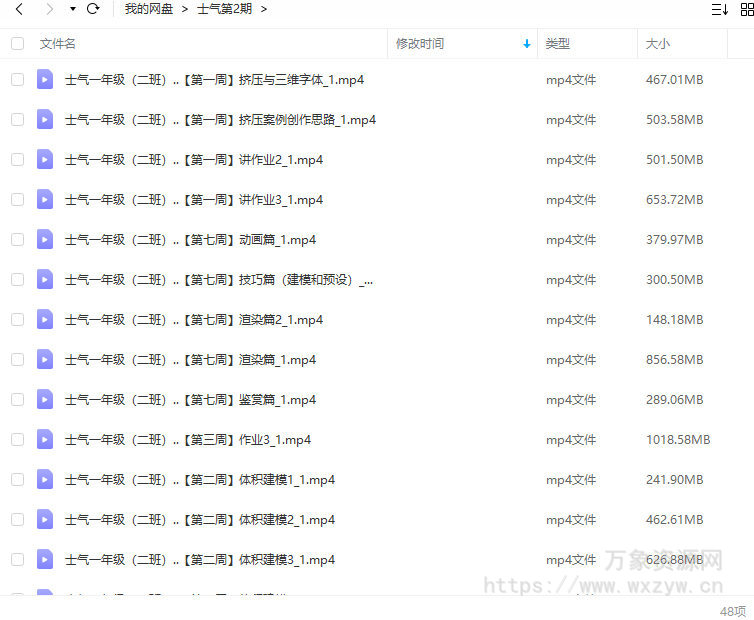Viewport: 754px width, 620px height.
Task: Select file name 【第一周】挤压与三维字体_1.mp4
Action: (214, 80)
